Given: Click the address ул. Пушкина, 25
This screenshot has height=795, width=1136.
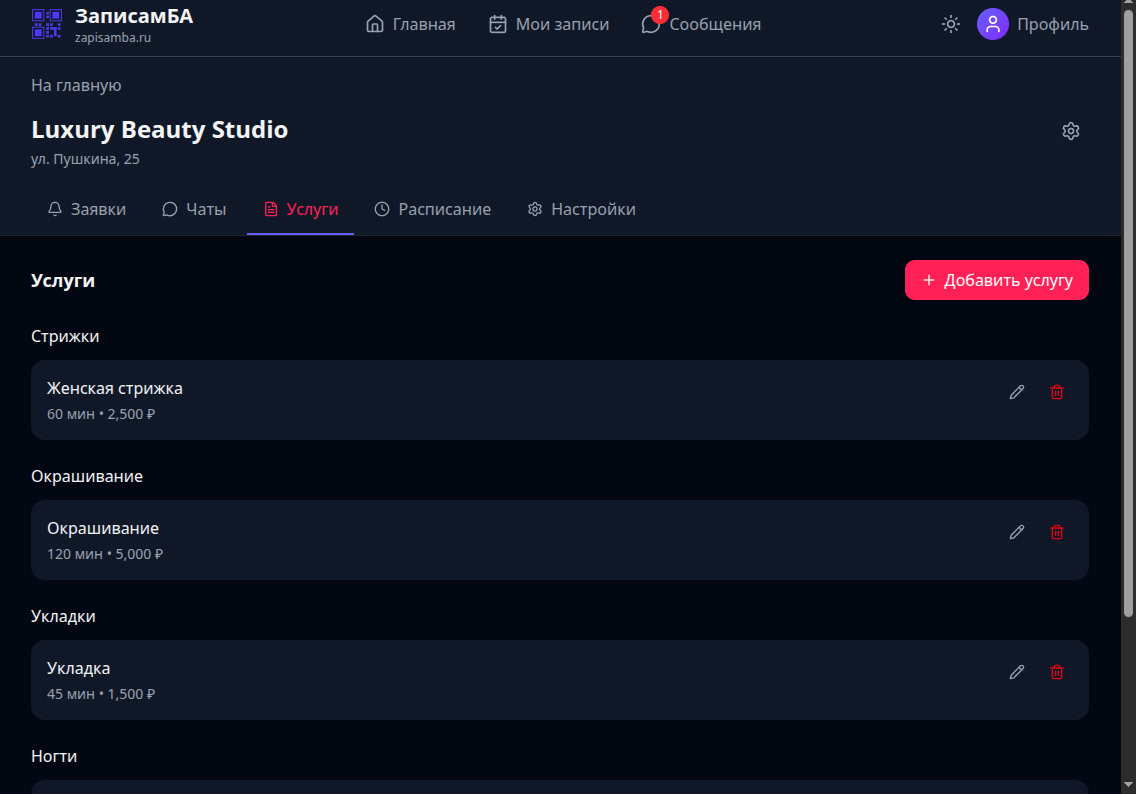Looking at the screenshot, I should [85, 159].
